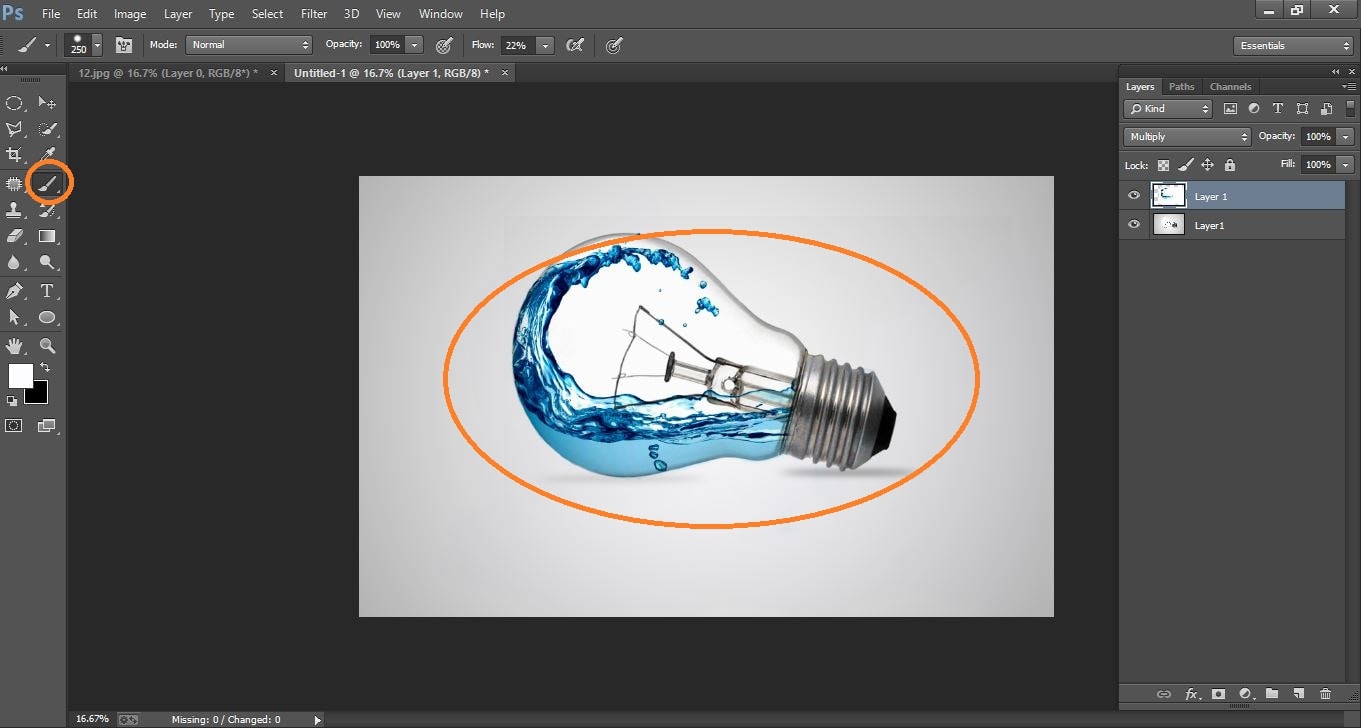Open the Multiply blend mode dropdown
This screenshot has width=1361, height=728.
(1186, 135)
